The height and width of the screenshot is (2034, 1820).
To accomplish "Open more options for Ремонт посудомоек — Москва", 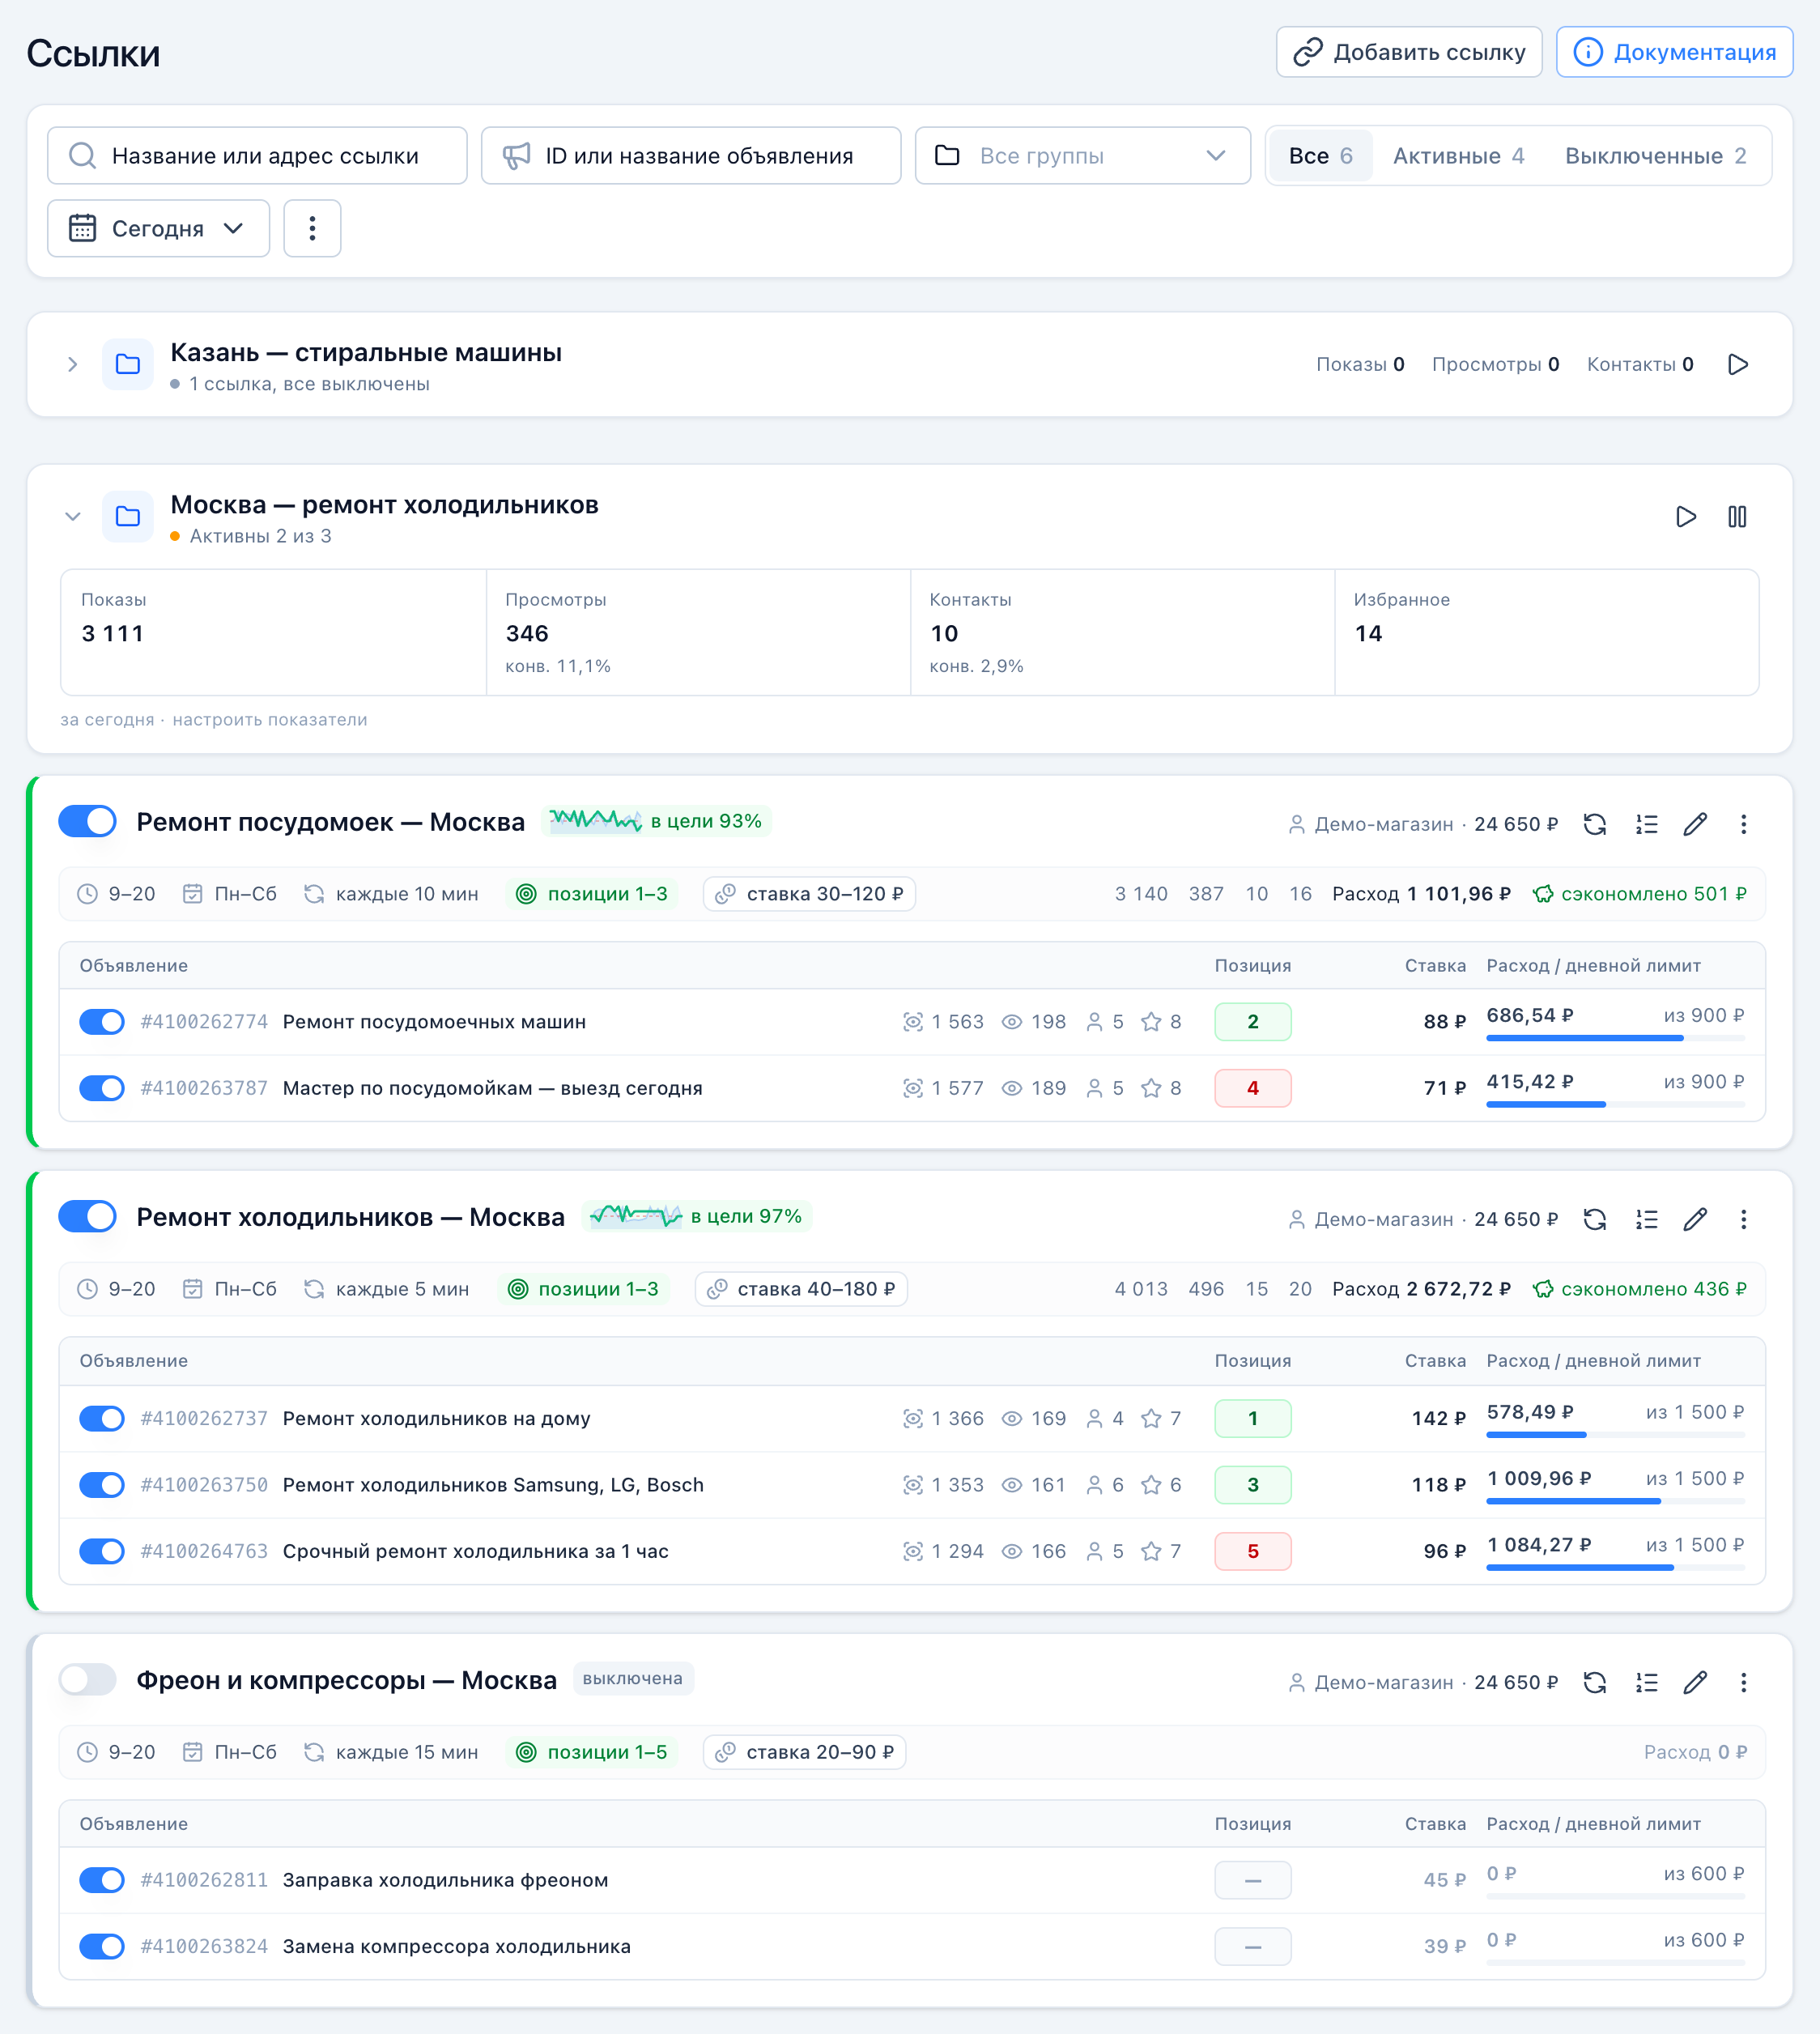I will pos(1743,824).
